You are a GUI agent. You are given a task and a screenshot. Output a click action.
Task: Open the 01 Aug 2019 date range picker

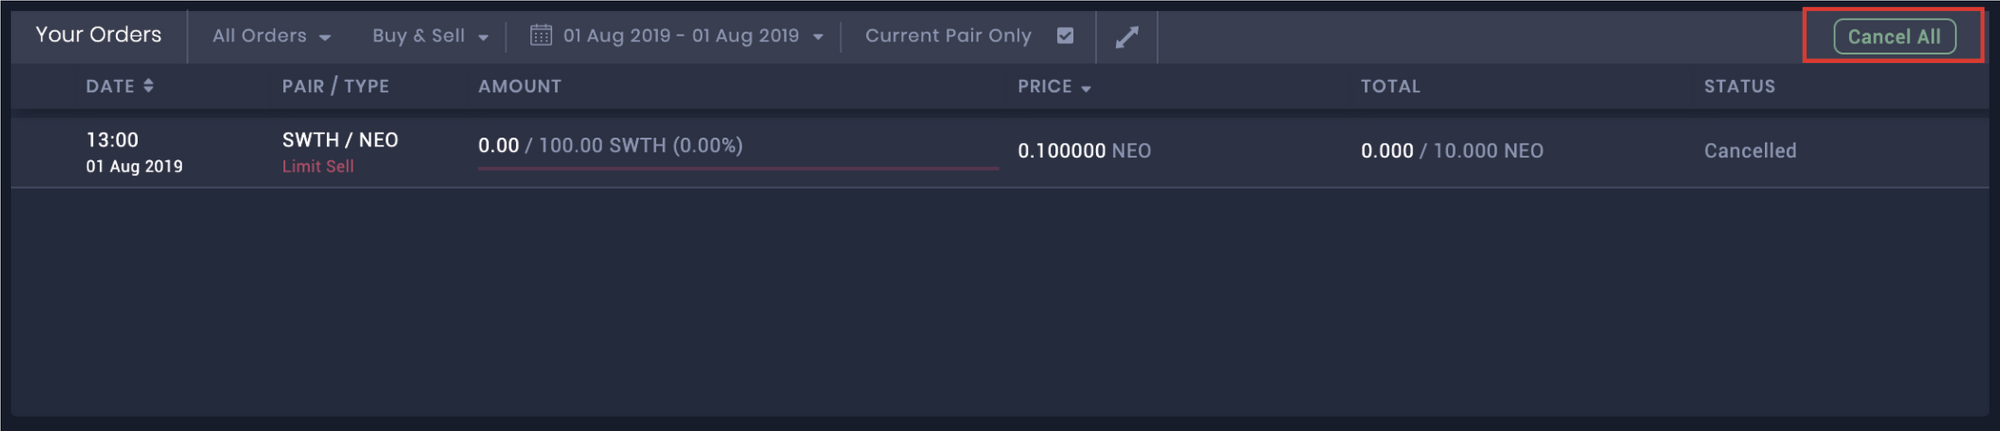(x=677, y=36)
